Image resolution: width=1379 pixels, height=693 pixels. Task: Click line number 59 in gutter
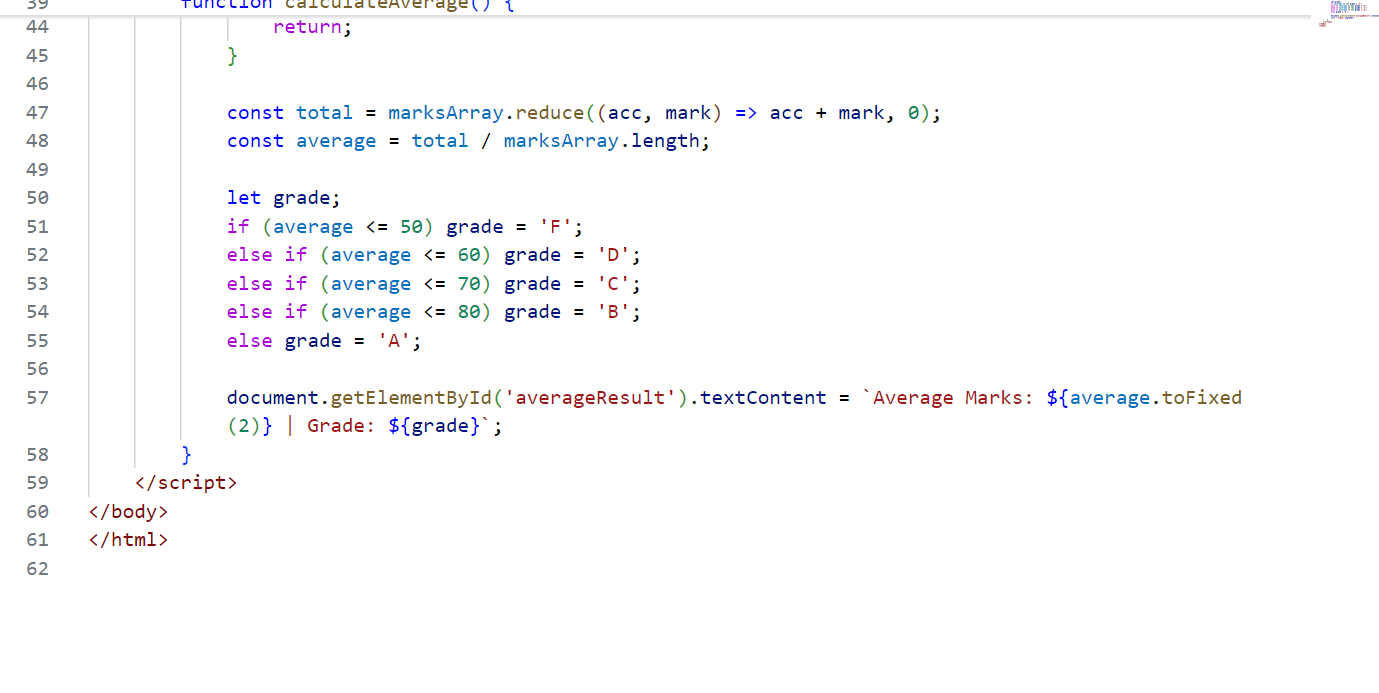pos(37,483)
